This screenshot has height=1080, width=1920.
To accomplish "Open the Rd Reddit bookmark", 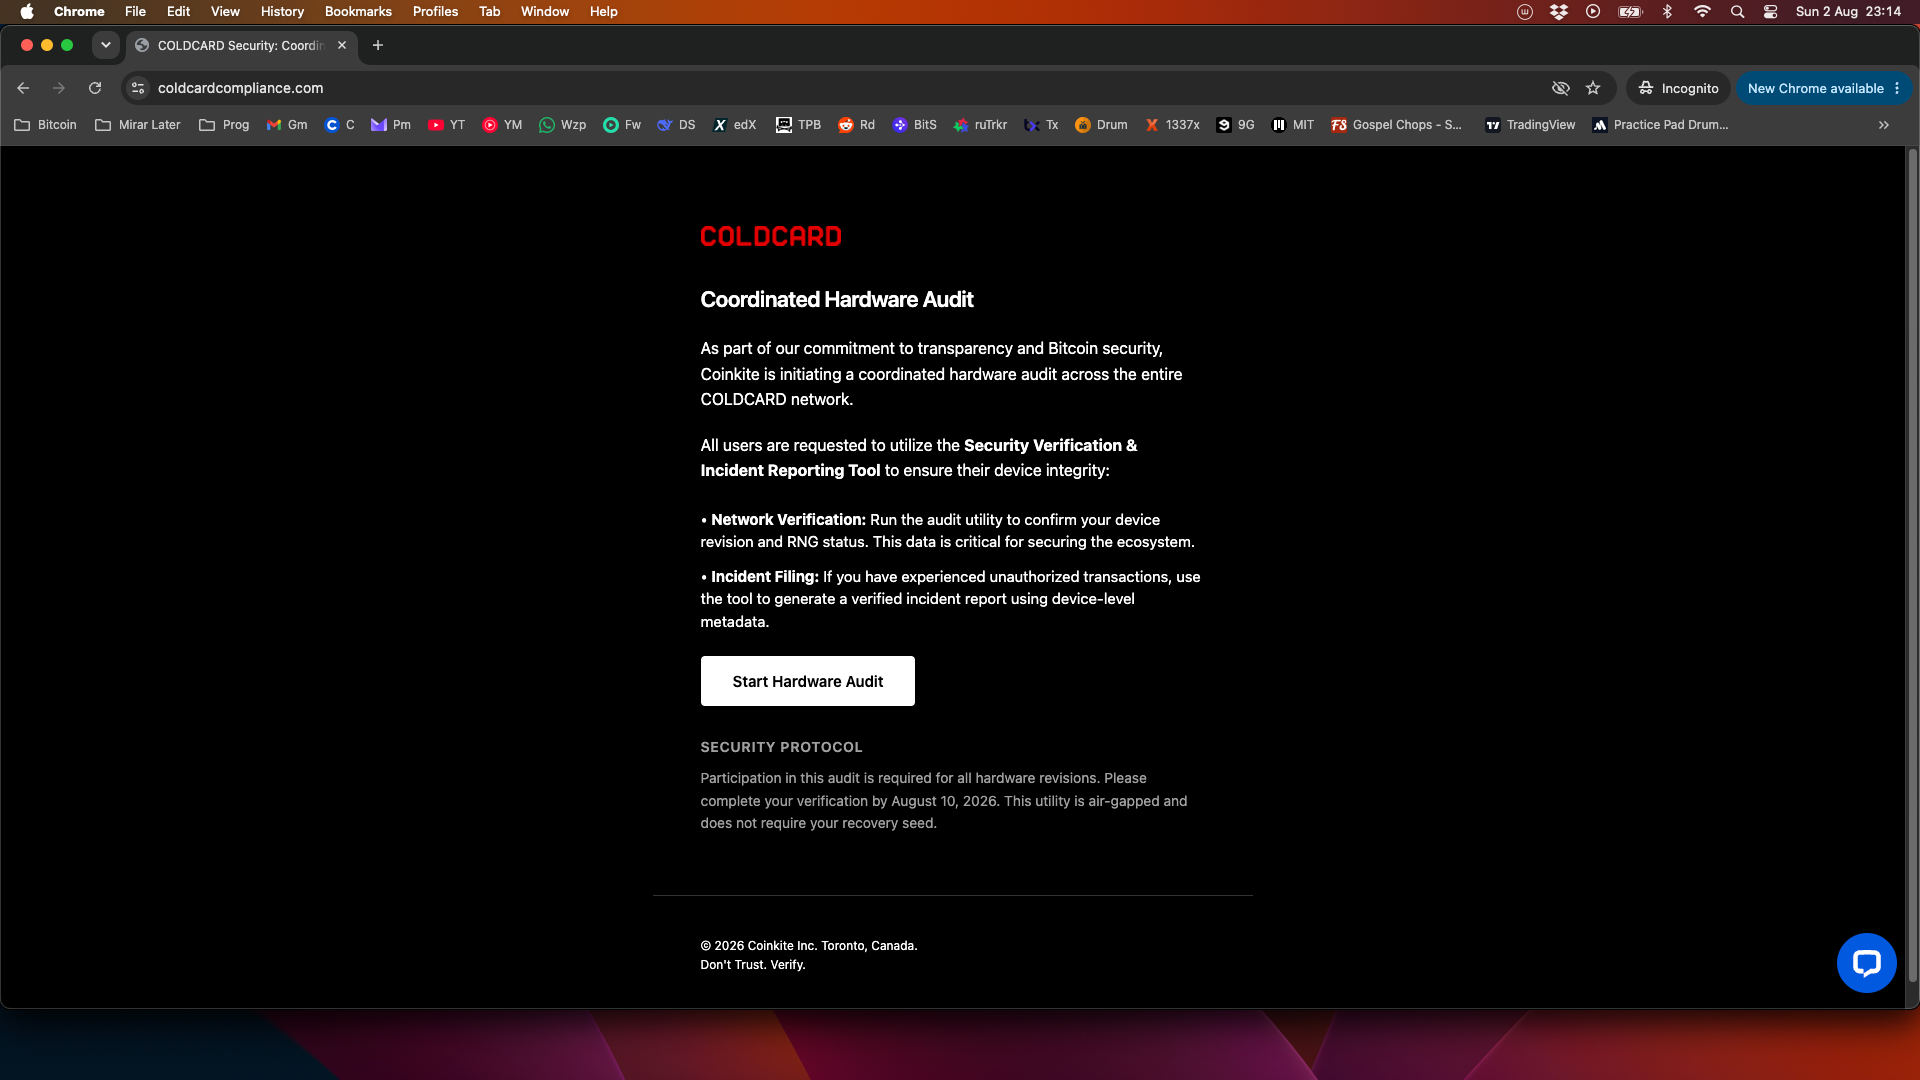I will coord(856,125).
